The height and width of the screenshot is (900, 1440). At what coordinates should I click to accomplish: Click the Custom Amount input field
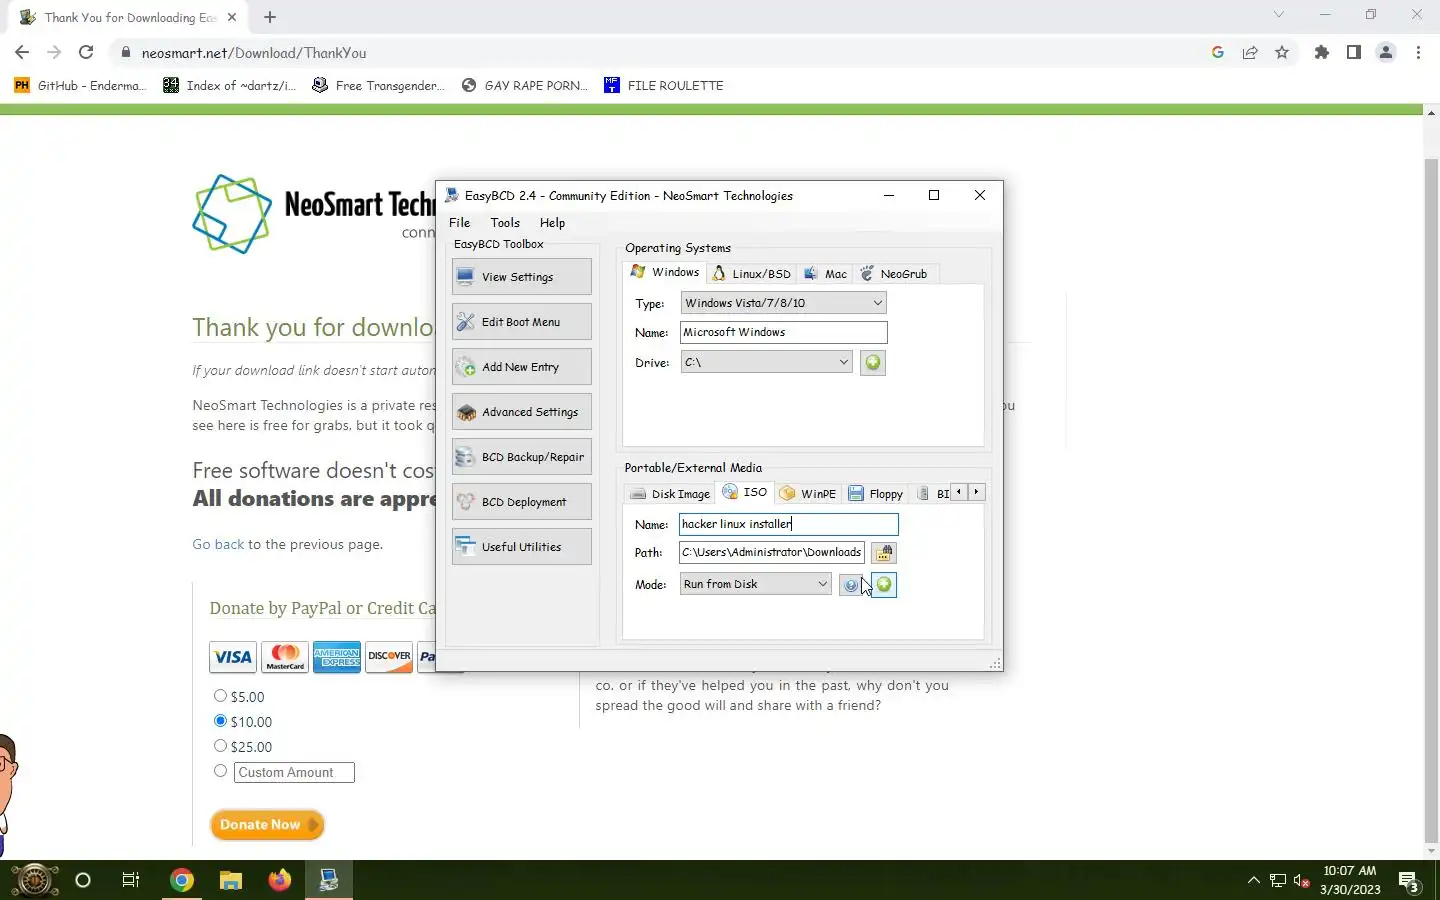click(x=294, y=772)
